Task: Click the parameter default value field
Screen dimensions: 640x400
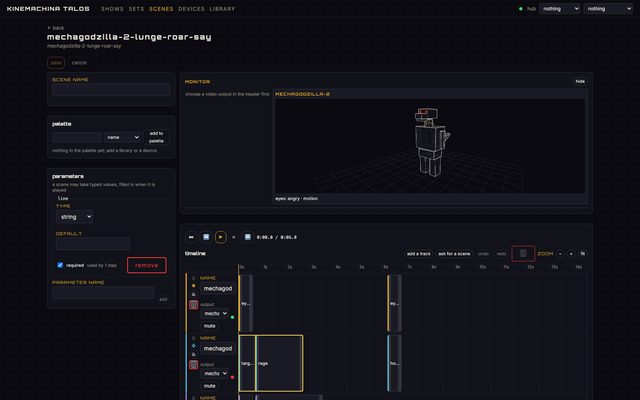Action: [93, 244]
